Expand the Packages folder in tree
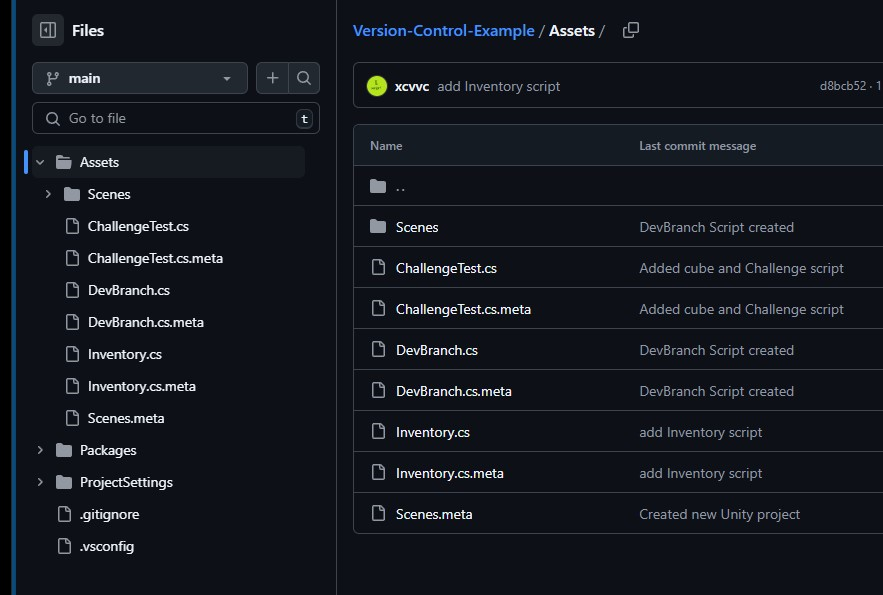Image resolution: width=883 pixels, height=595 pixels. [x=40, y=450]
